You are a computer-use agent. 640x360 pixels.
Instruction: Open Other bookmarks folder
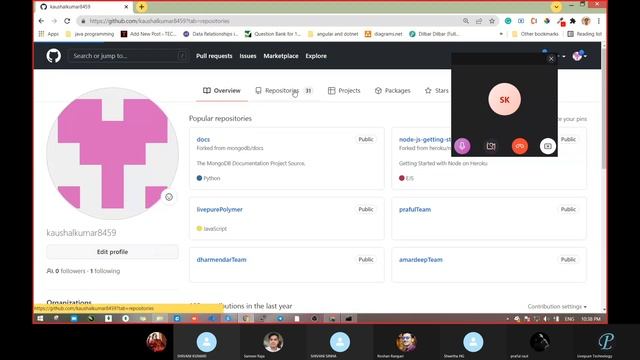535,34
